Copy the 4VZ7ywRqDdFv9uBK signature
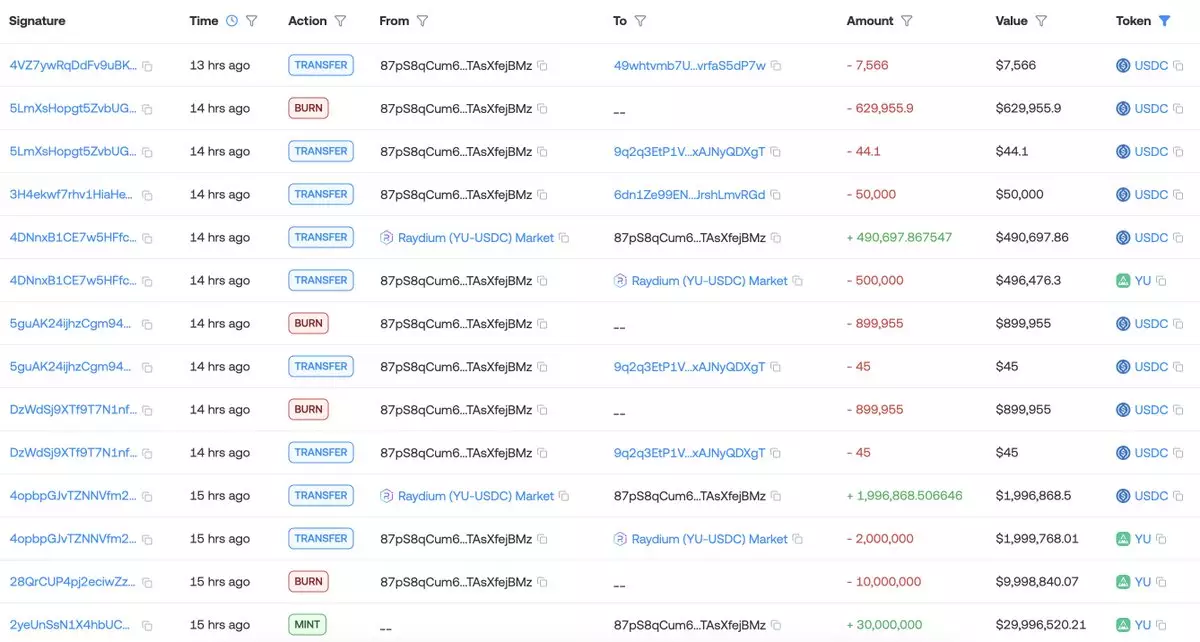 click(x=147, y=66)
